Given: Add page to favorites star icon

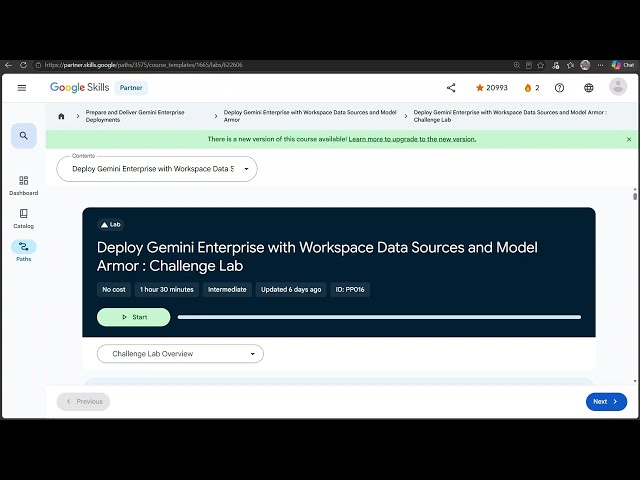Looking at the screenshot, I should [x=541, y=65].
